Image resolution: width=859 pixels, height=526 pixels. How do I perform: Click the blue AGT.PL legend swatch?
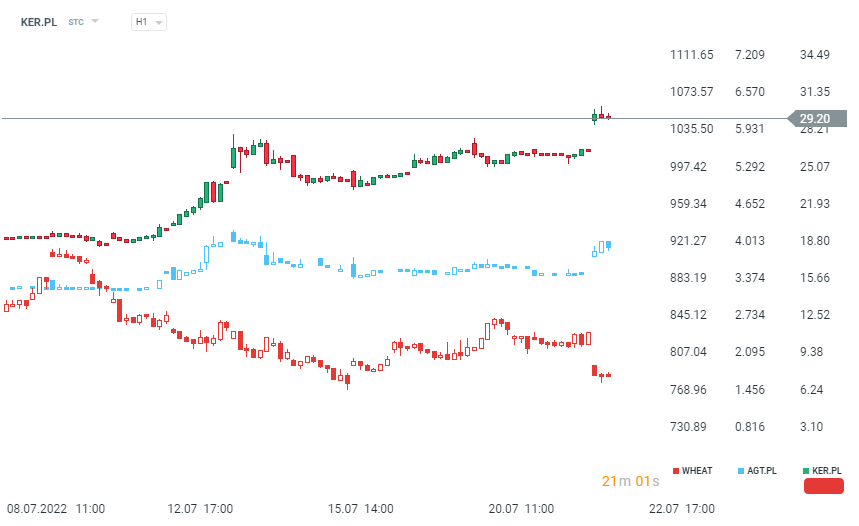click(741, 470)
